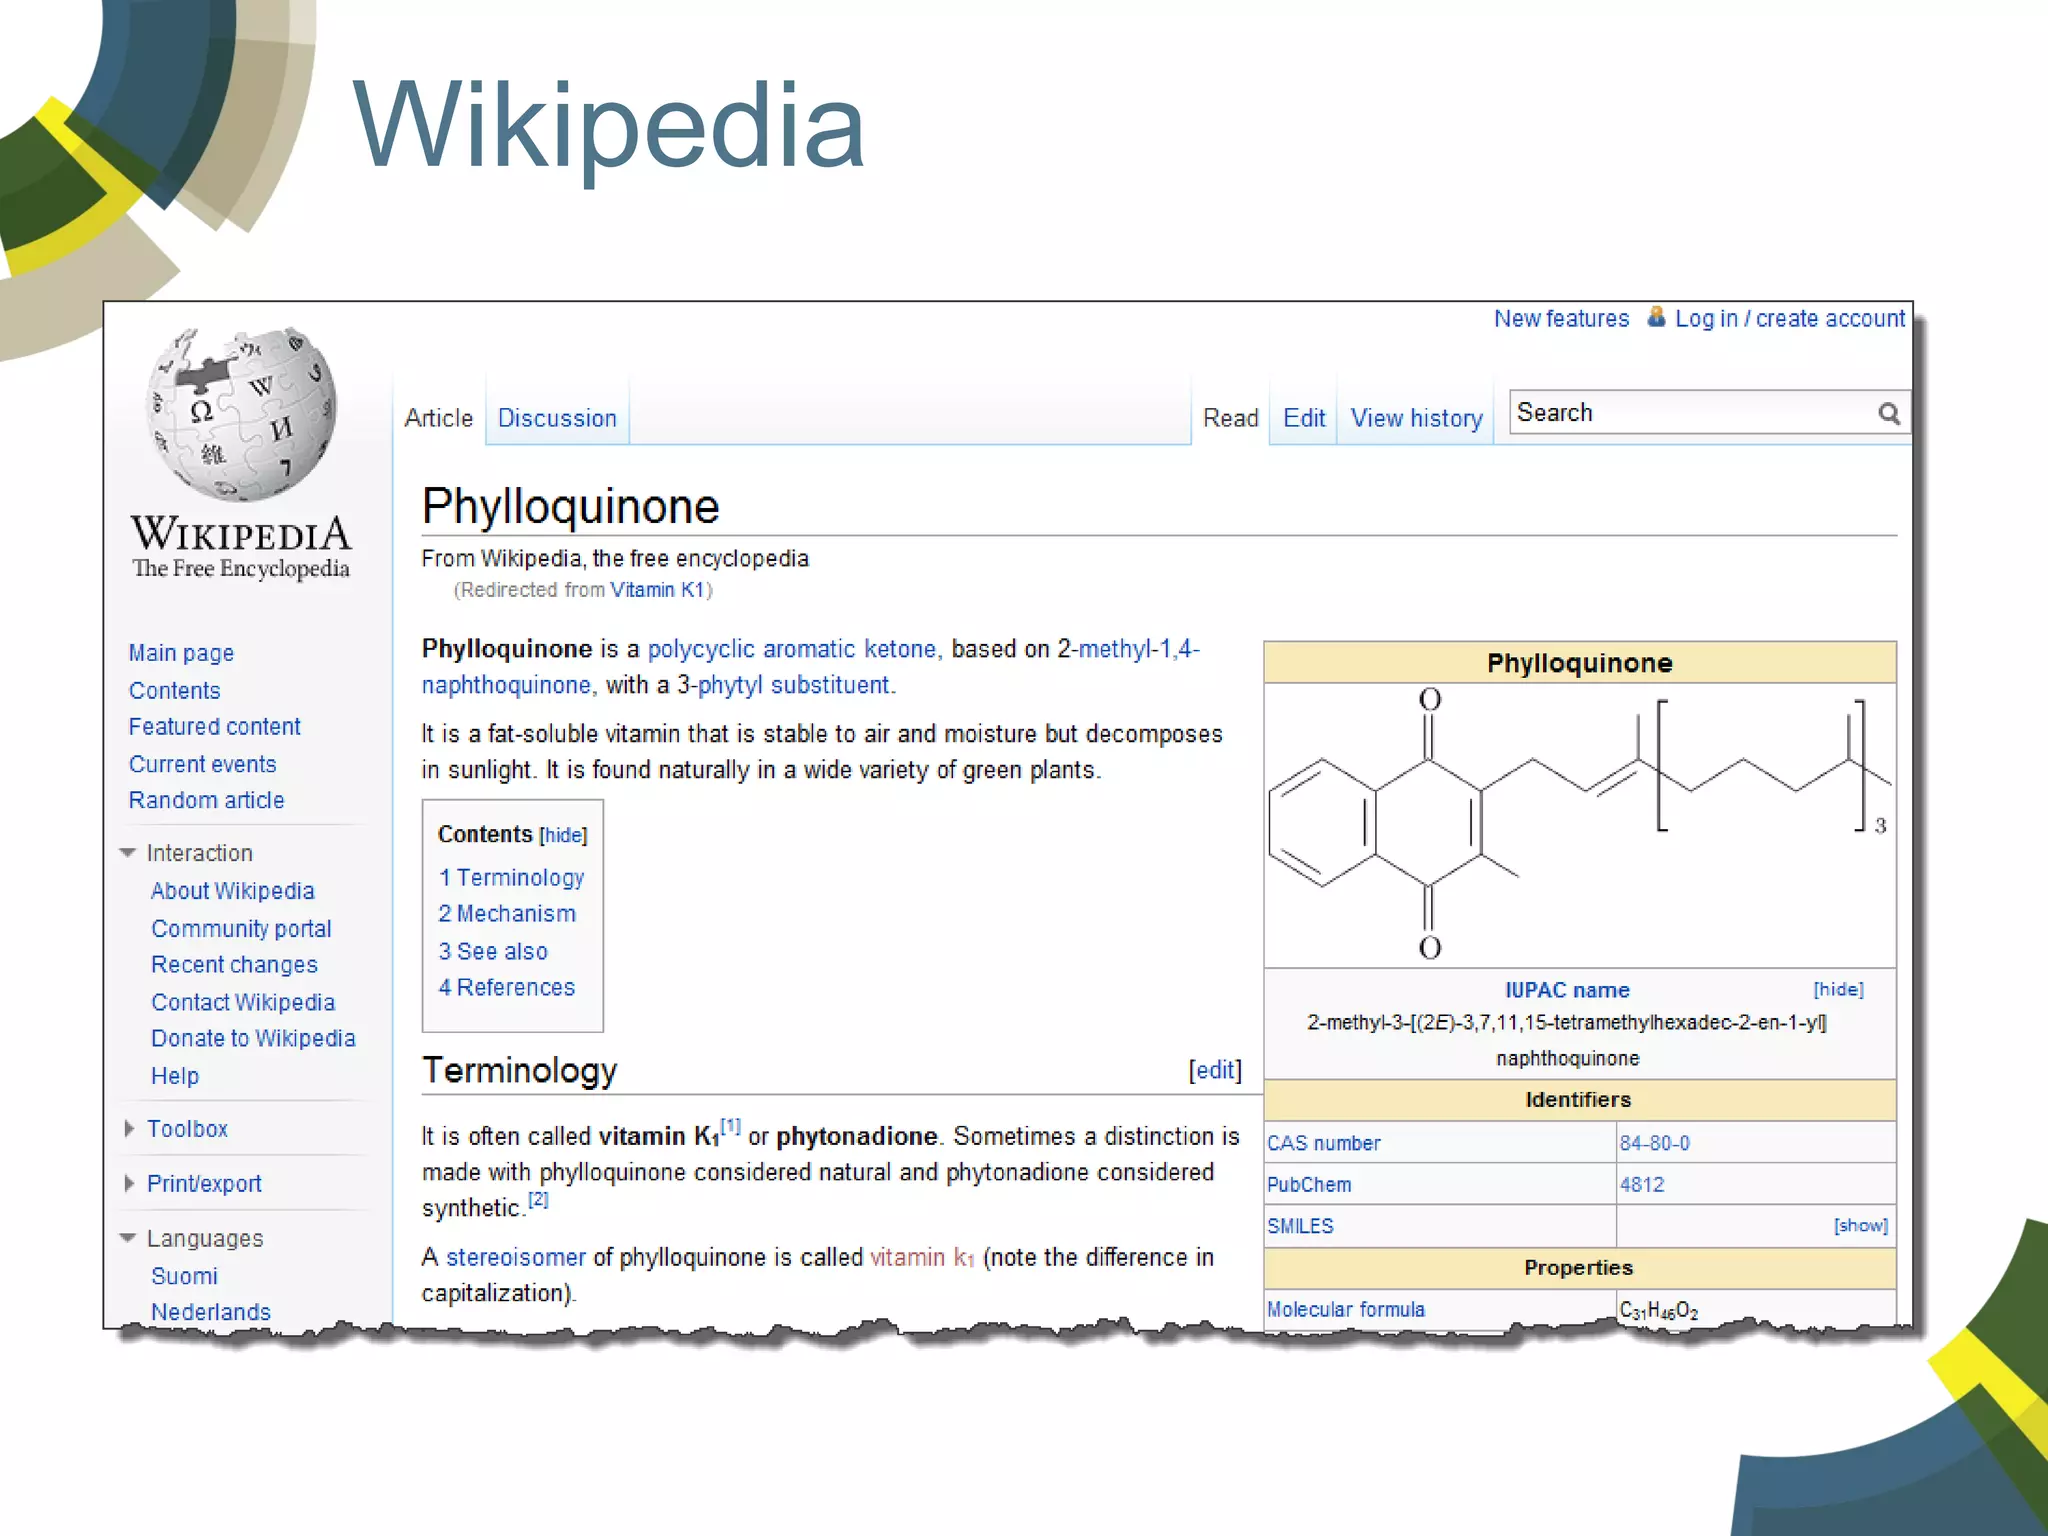Follow the Vitamin K1 redirect link
Viewport: 2048px width, 1536px height.
(657, 590)
